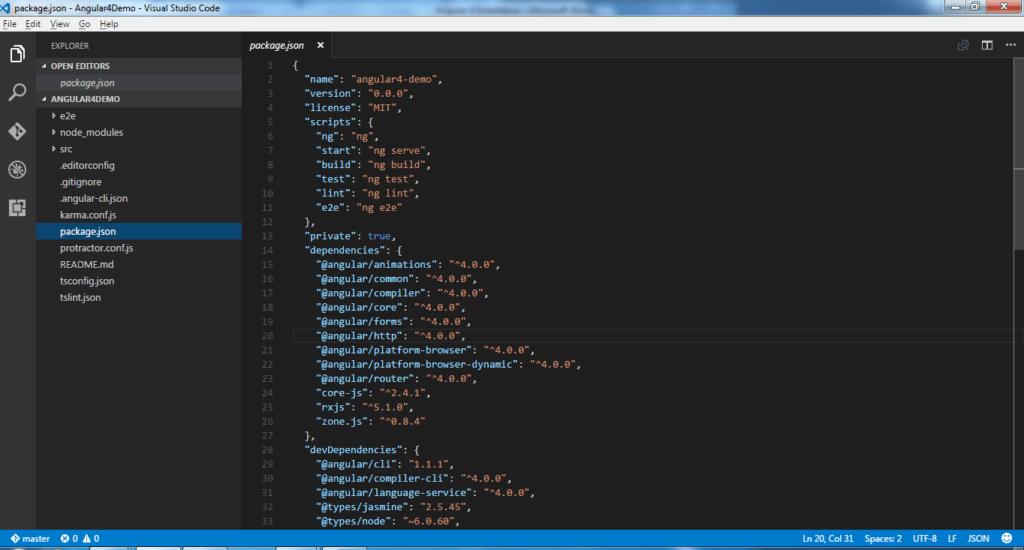Viewport: 1024px width, 550px height.
Task: Expand the e2e folder
Action: pyautogui.click(x=54, y=116)
